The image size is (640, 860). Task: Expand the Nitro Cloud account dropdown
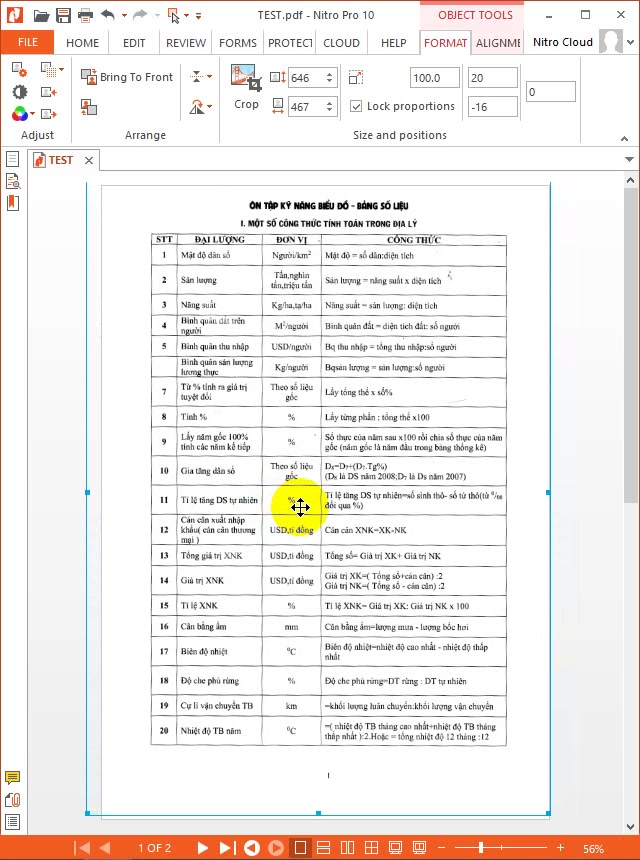pos(630,43)
